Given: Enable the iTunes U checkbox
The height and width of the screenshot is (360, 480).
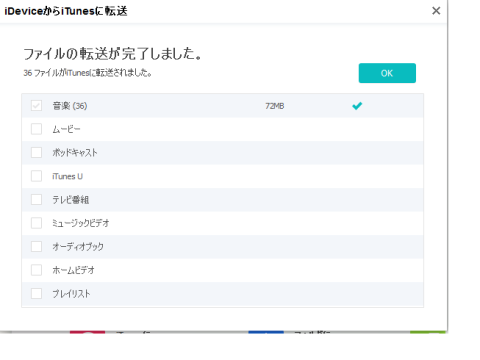Looking at the screenshot, I should [36, 176].
